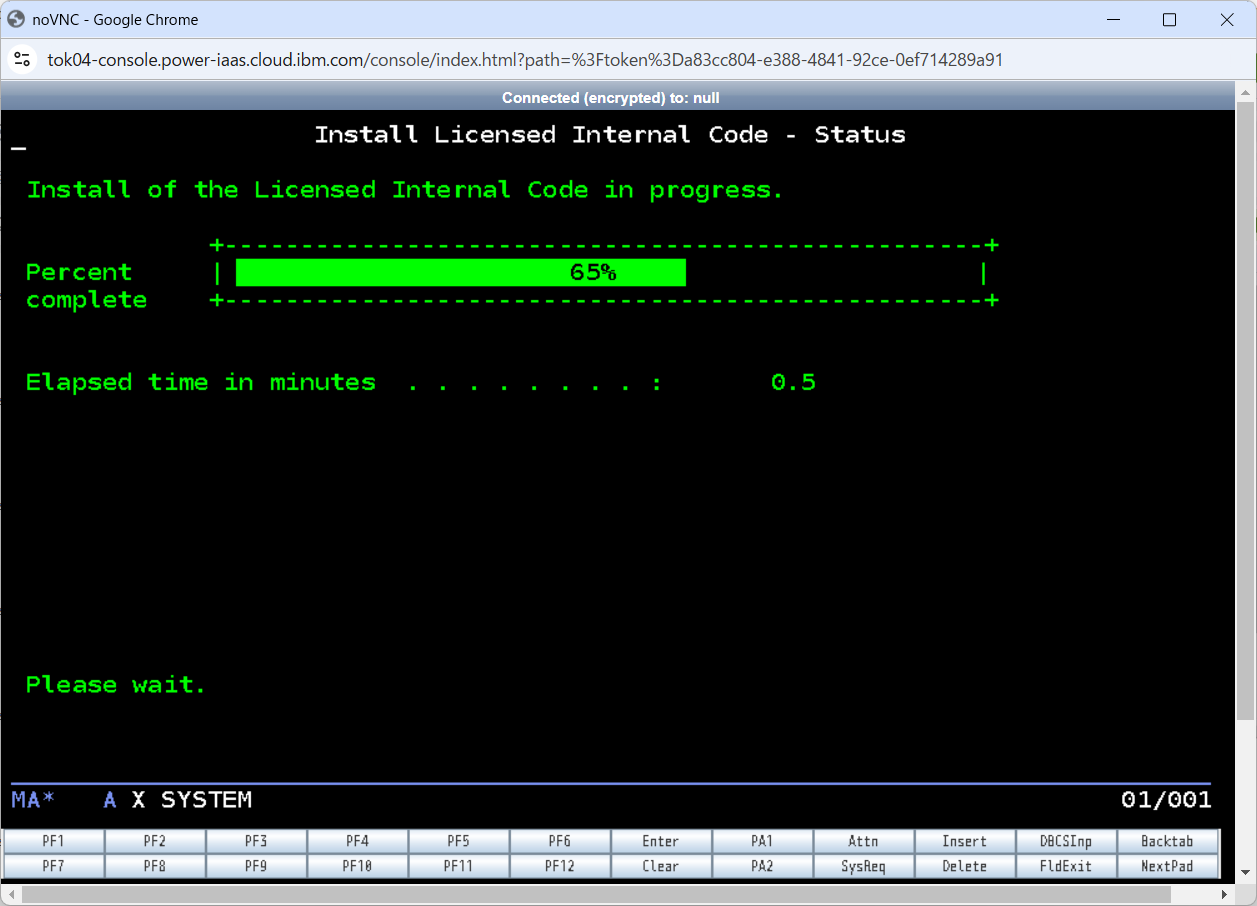Click the PF10 key button
Image resolution: width=1257 pixels, height=906 pixels.
pyautogui.click(x=357, y=866)
